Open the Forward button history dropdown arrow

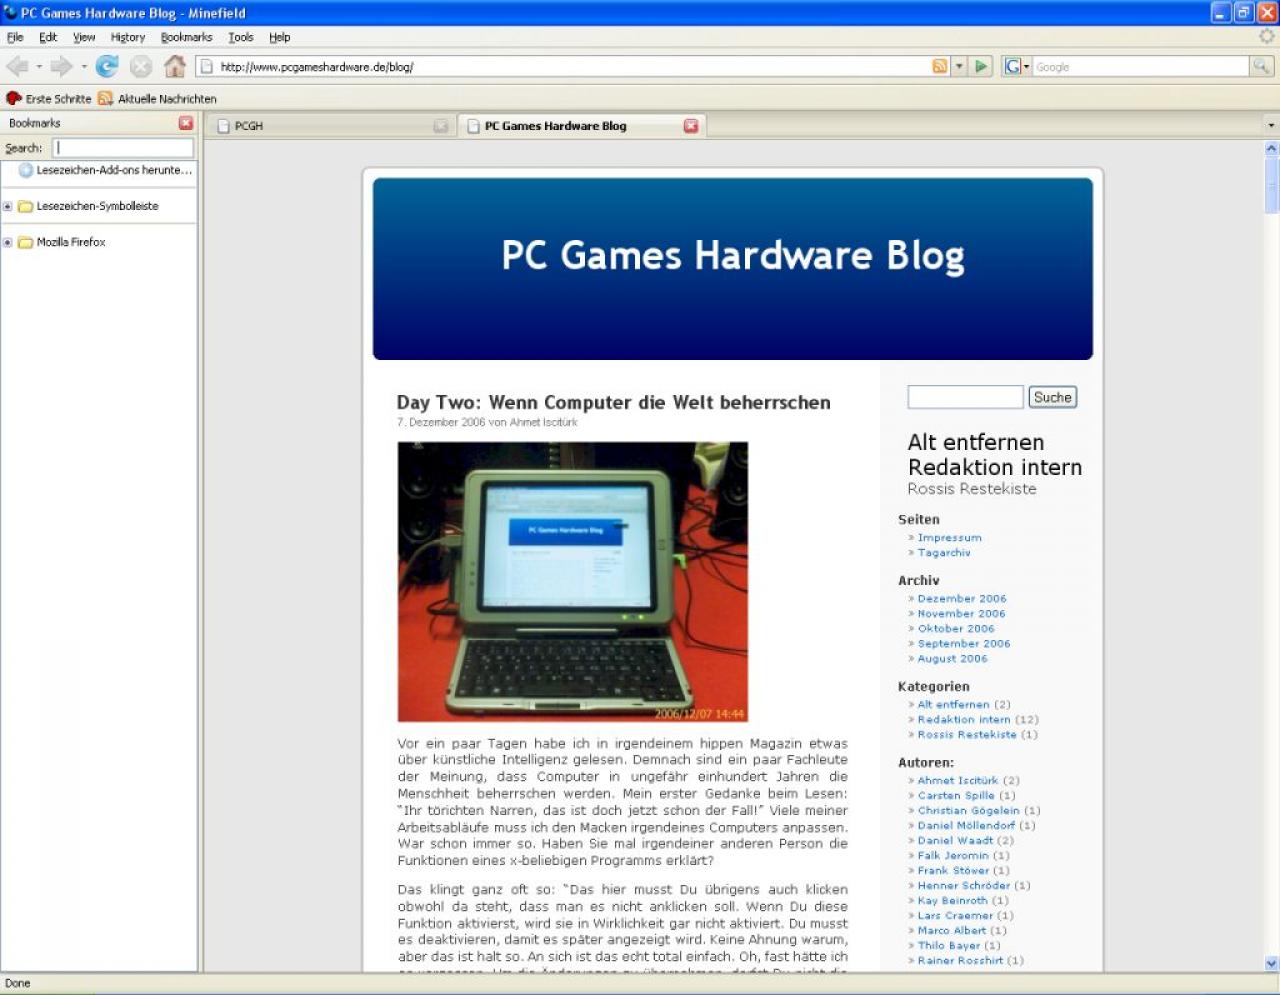coord(84,67)
